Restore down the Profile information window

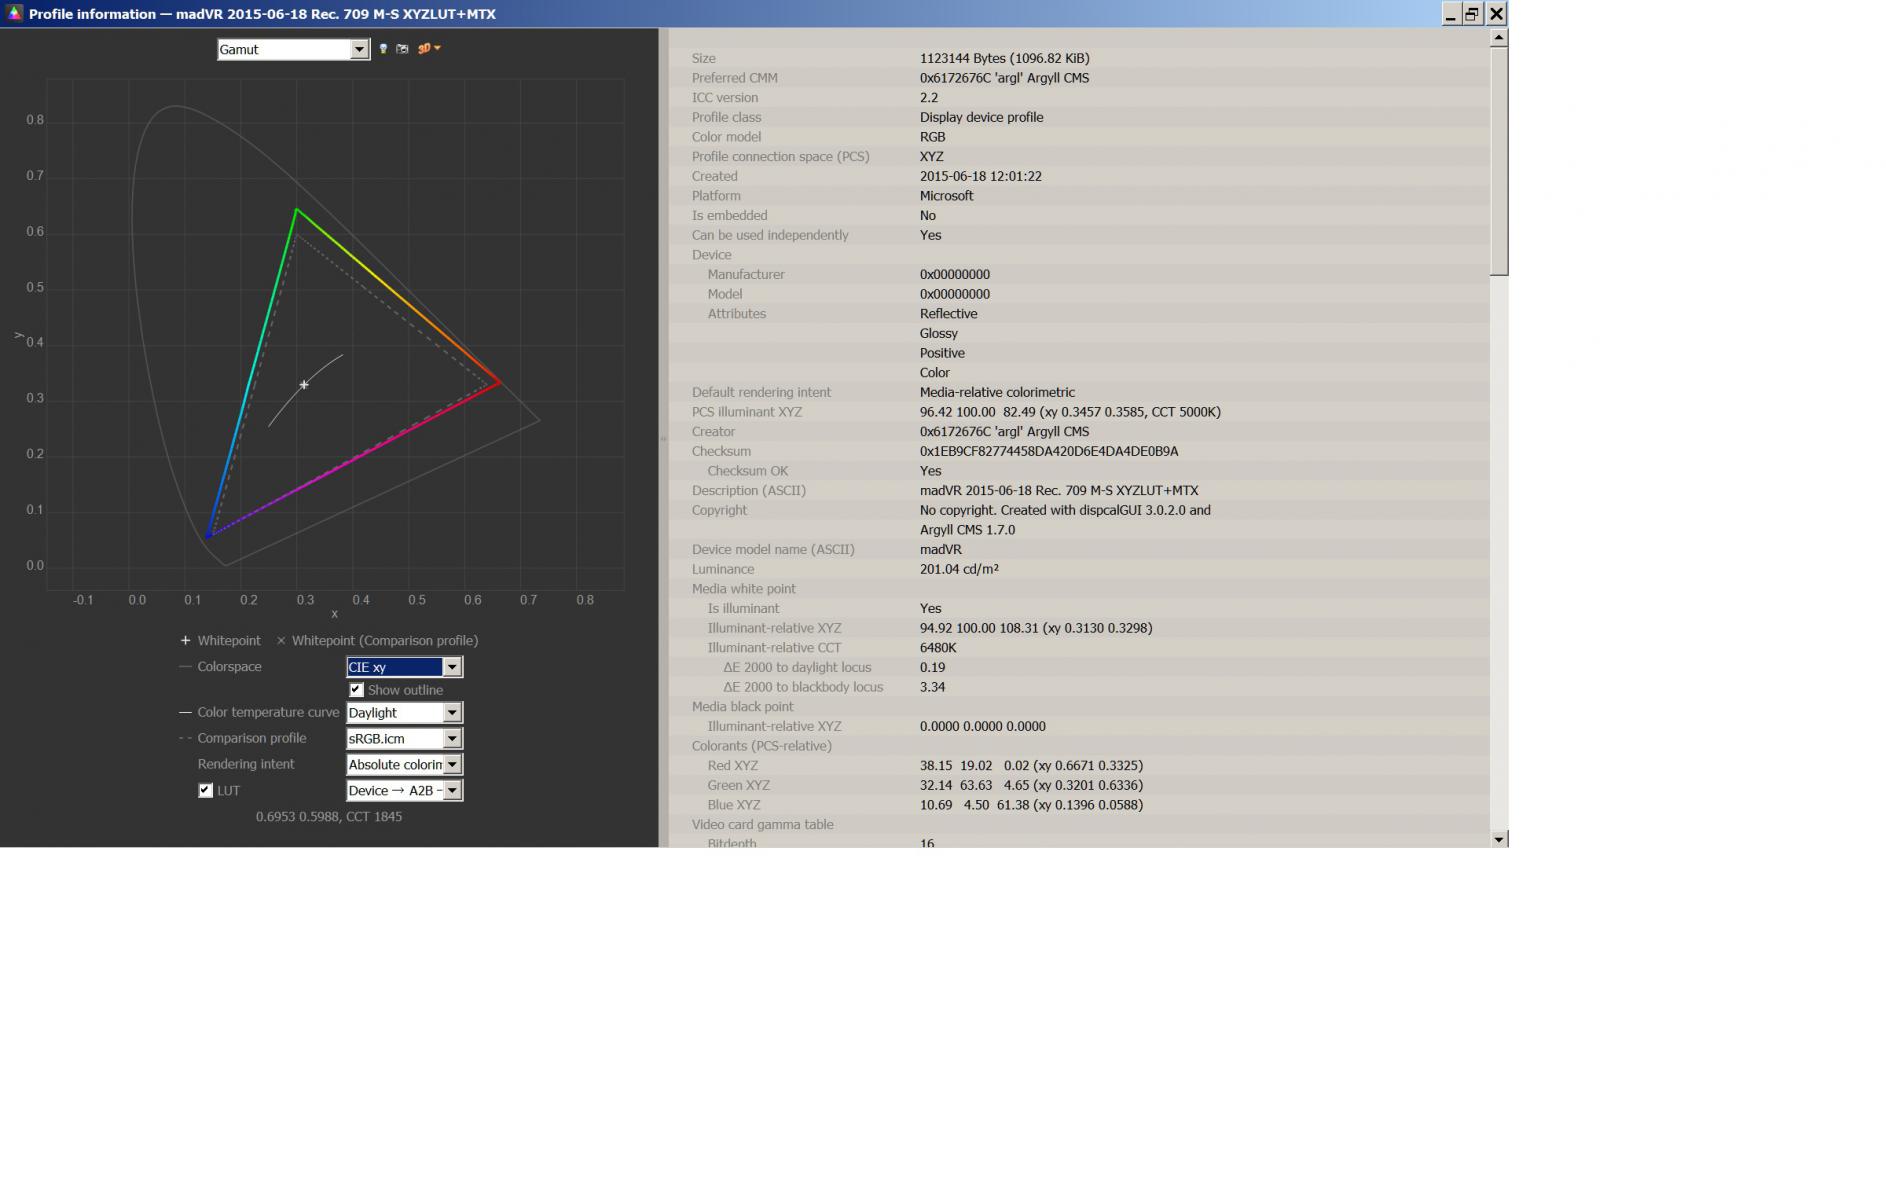click(x=1472, y=14)
